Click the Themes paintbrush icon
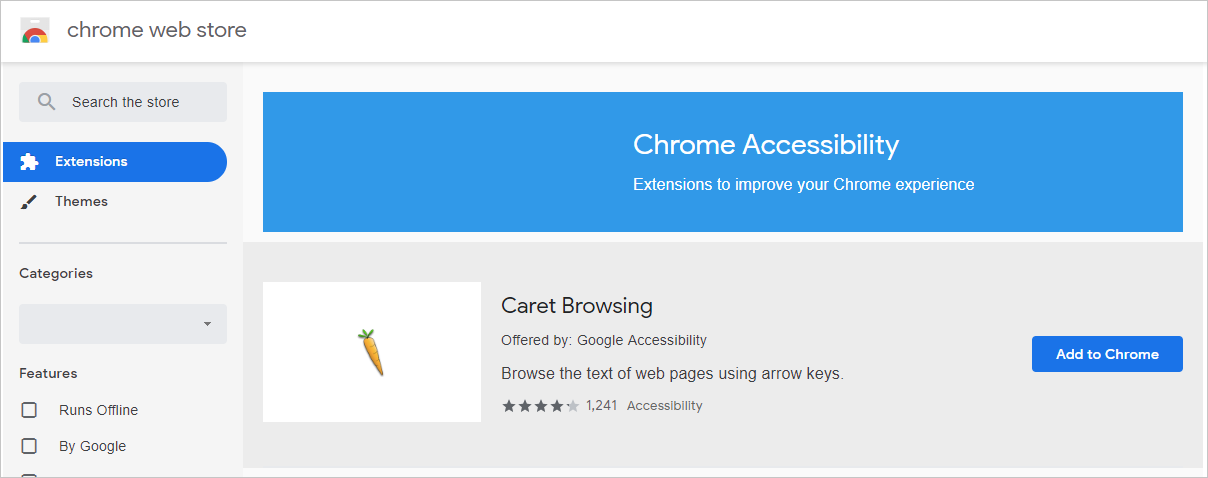The image size is (1208, 478). click(29, 202)
